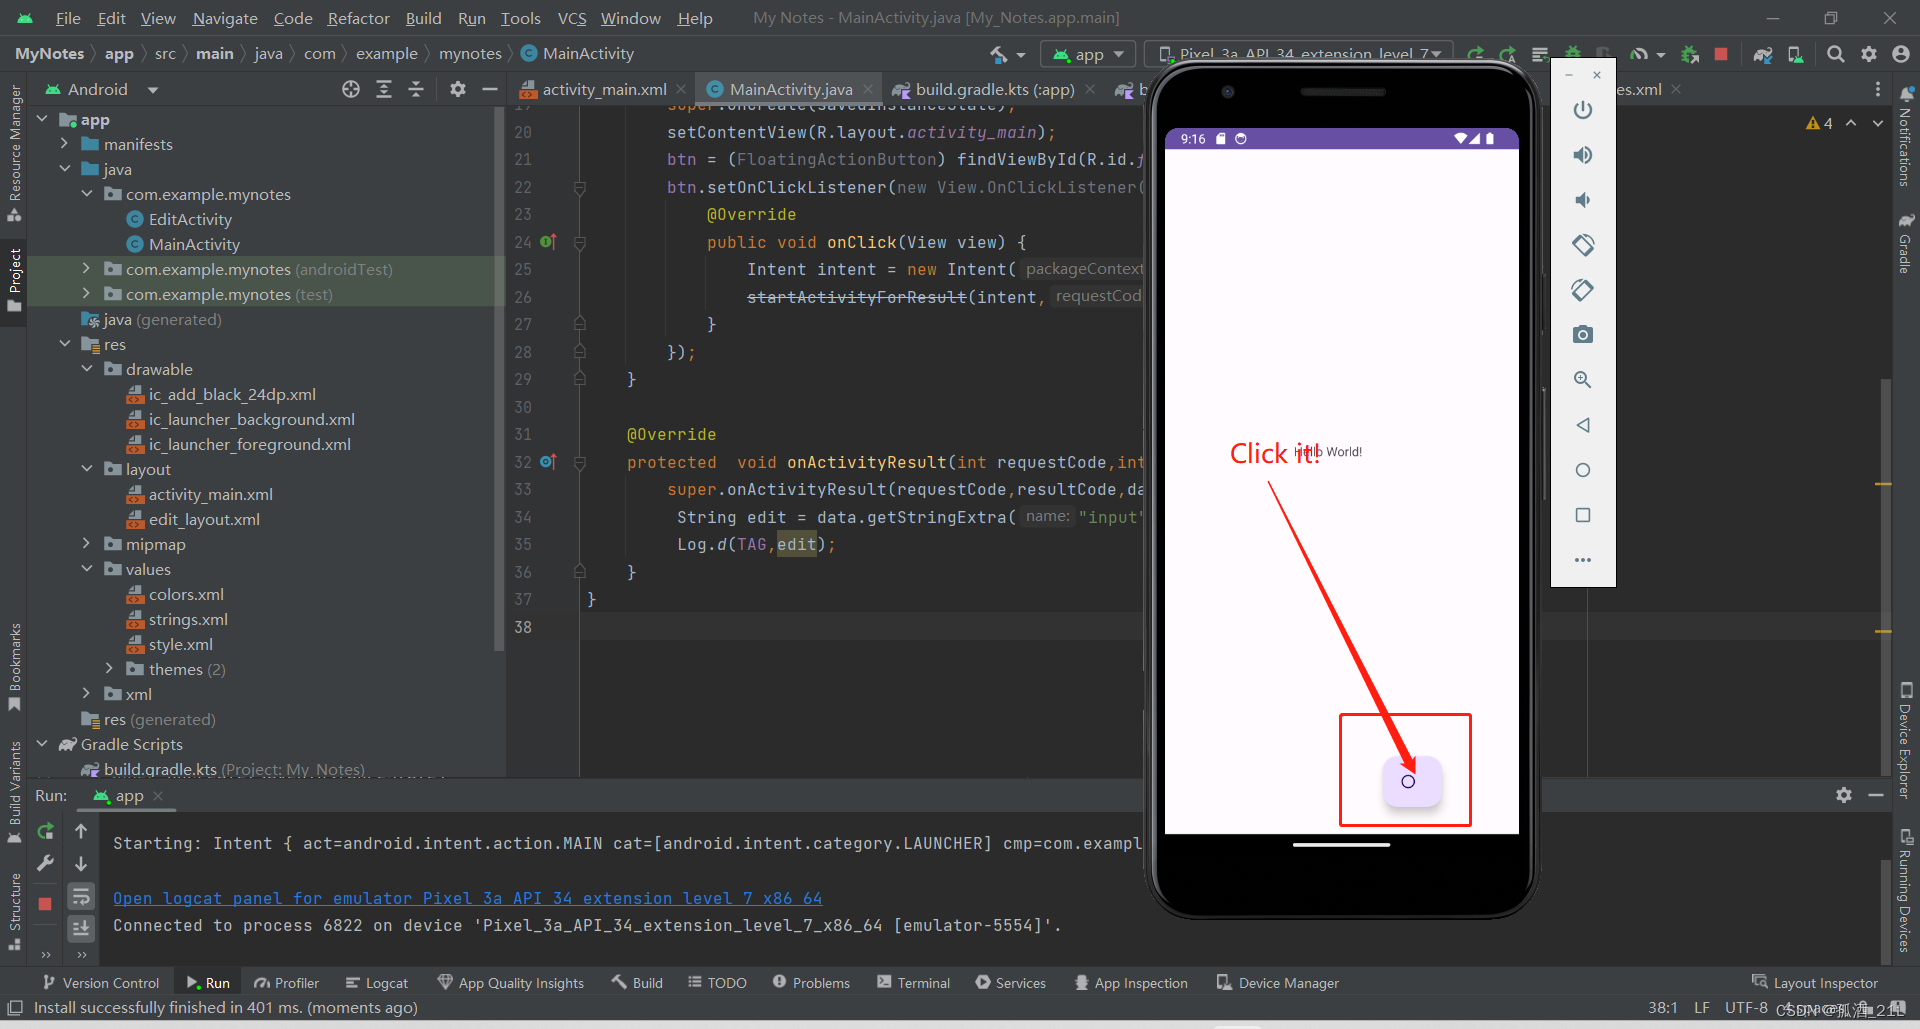Image resolution: width=1920 pixels, height=1029 pixels.
Task: Open Terminal tool window button
Action: coord(913,983)
